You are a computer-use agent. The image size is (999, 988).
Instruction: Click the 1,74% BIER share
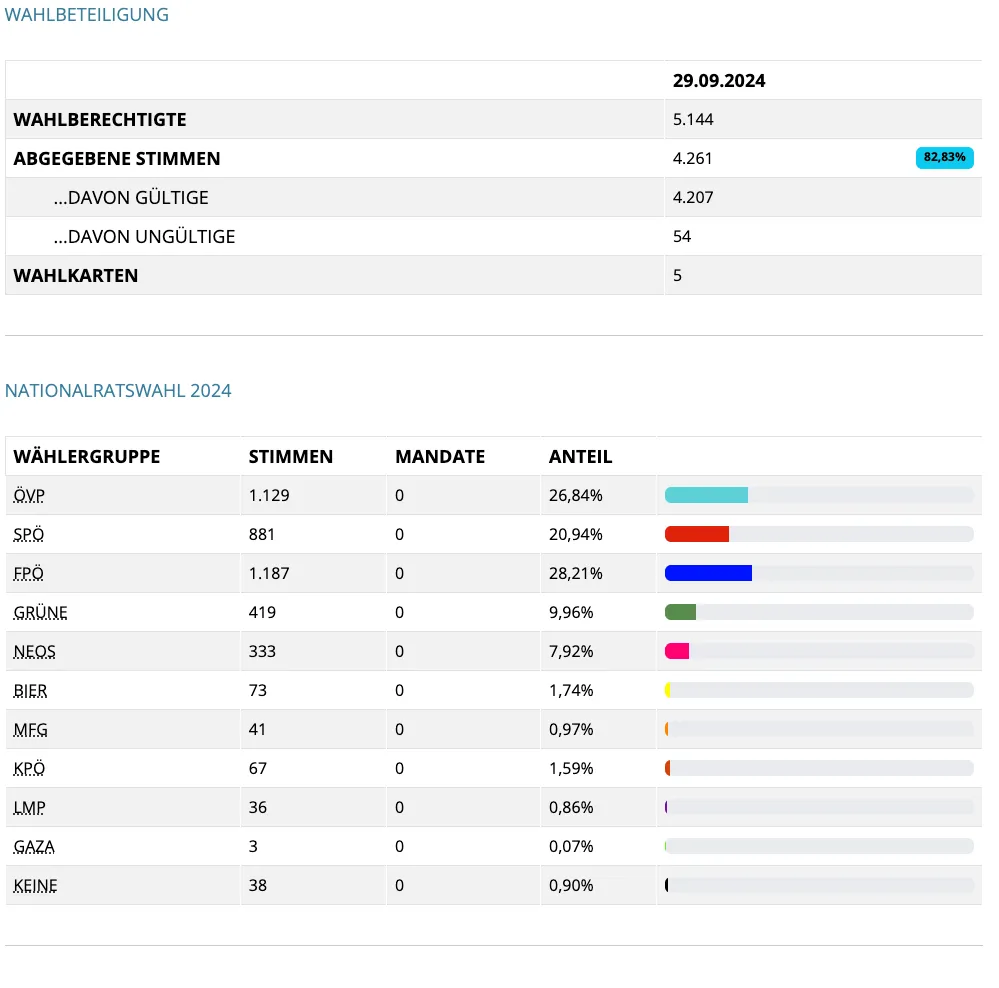[571, 691]
